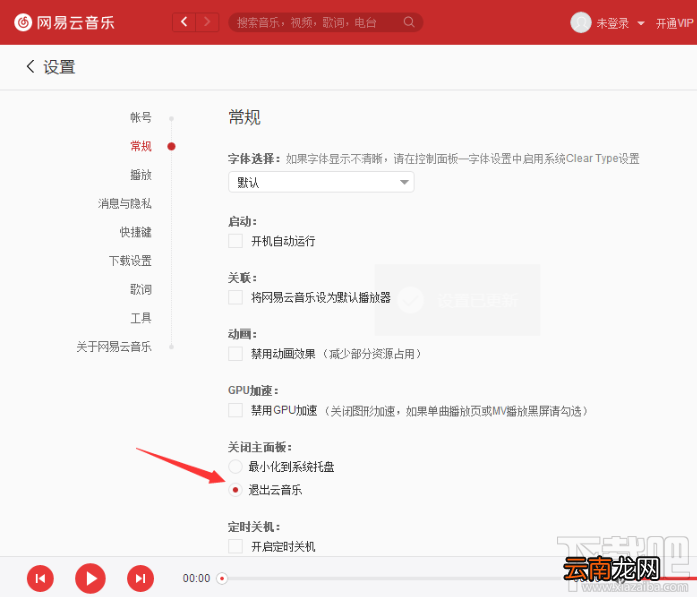Screen dimensions: 697x597
Task: Click the 关闭主面板 label
Action: click(260, 447)
